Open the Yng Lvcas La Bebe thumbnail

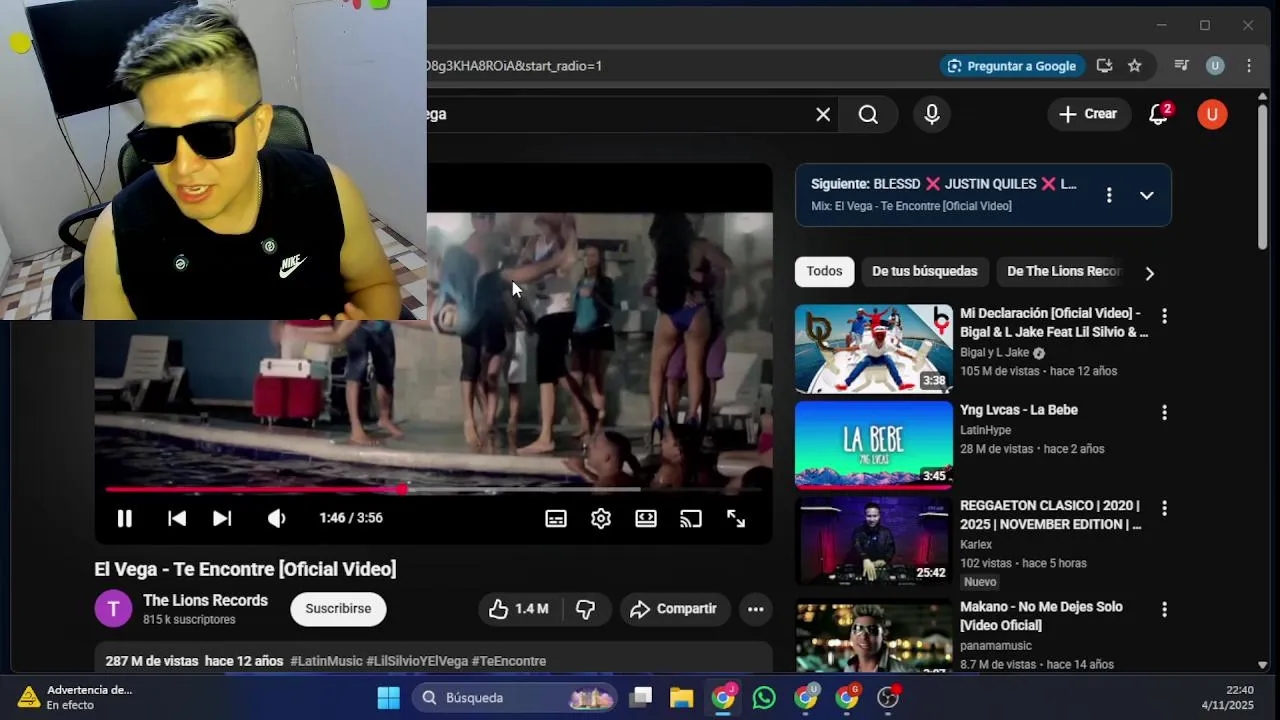click(x=874, y=445)
